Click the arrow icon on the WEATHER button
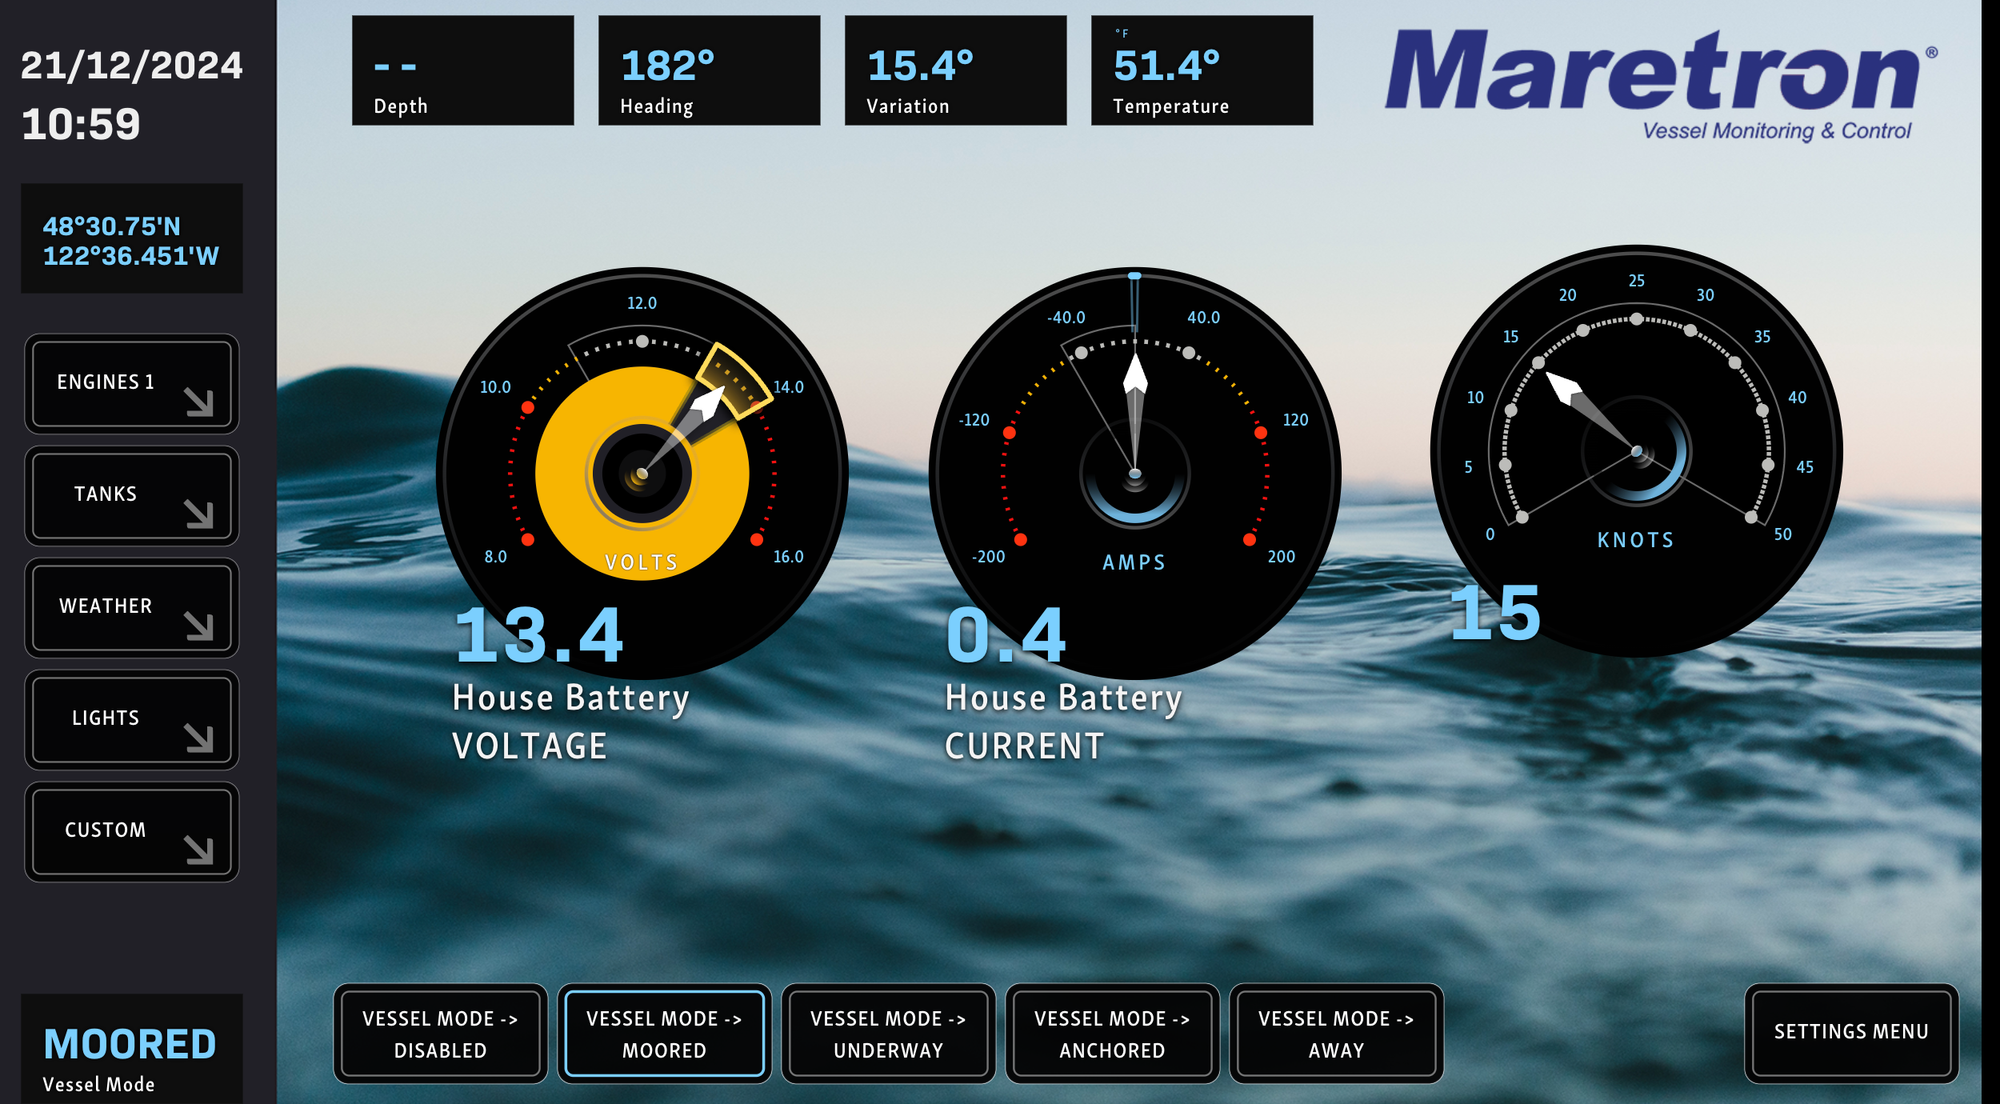This screenshot has height=1104, width=2000. (x=199, y=626)
